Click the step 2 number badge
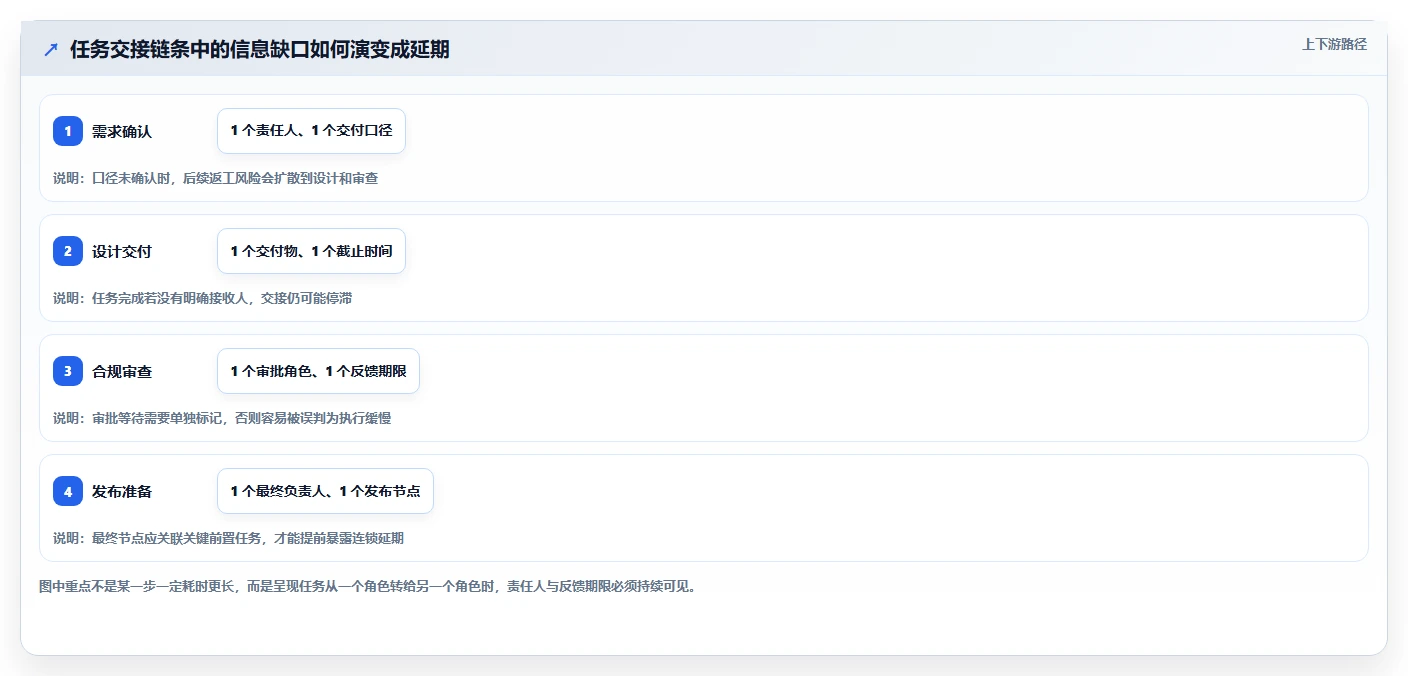 click(68, 251)
